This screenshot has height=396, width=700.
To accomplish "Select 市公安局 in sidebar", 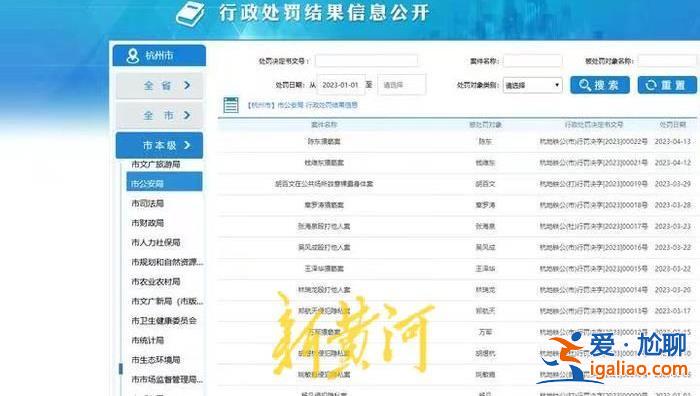I will tap(164, 183).
